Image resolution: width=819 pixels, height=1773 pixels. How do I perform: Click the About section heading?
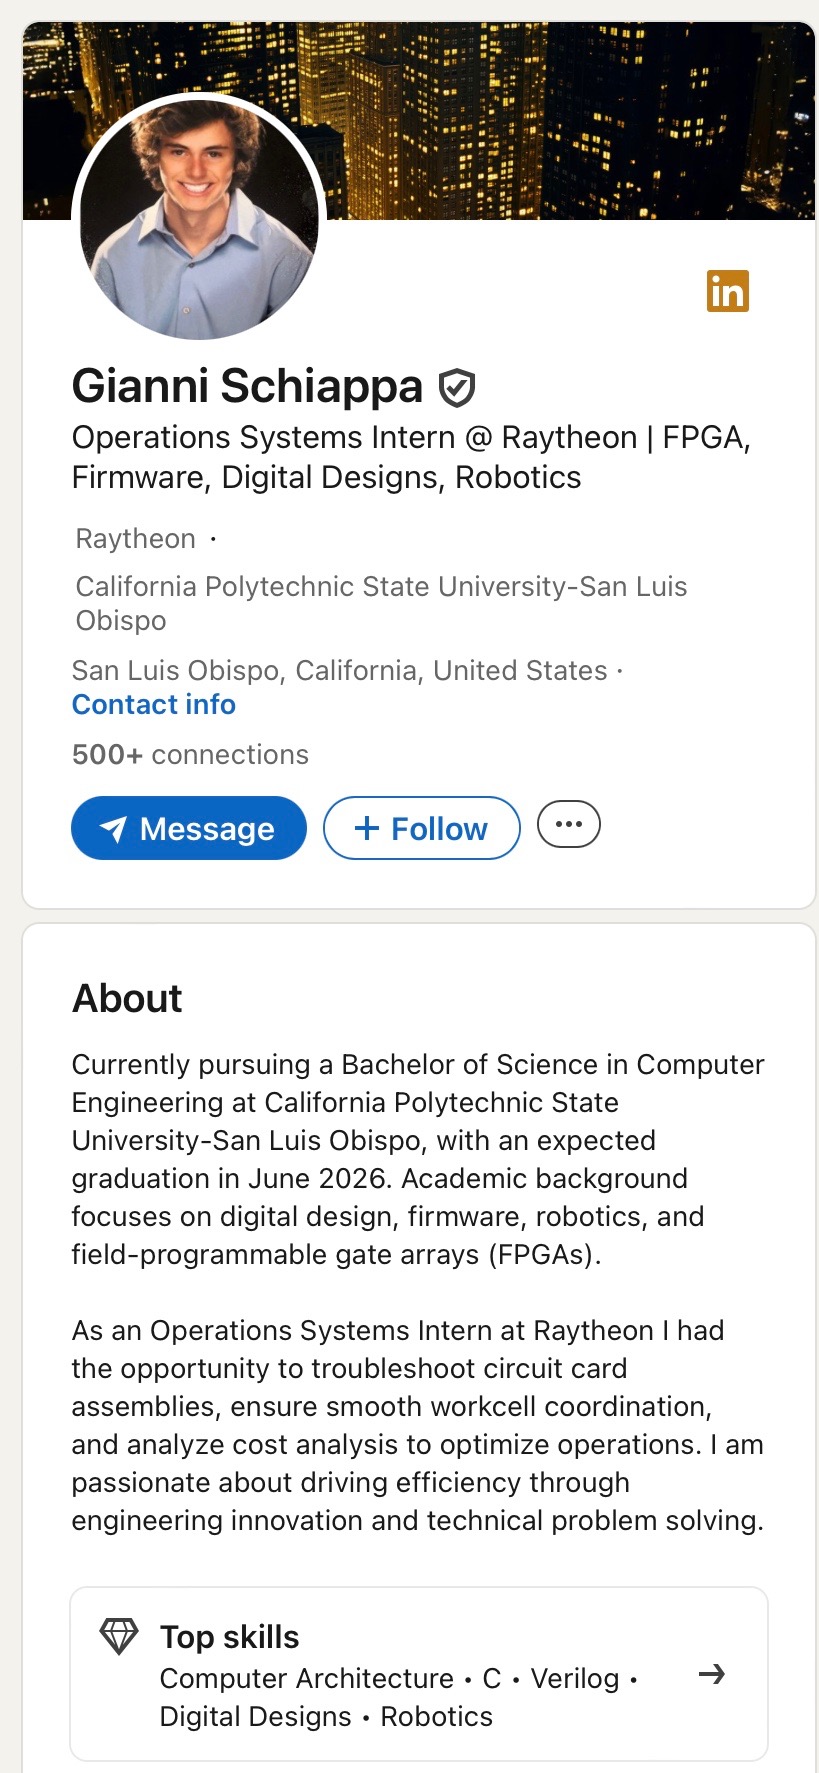click(127, 999)
